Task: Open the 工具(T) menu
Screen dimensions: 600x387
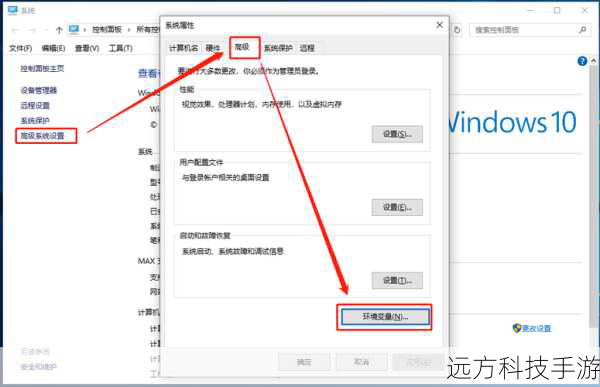Action: click(121, 48)
